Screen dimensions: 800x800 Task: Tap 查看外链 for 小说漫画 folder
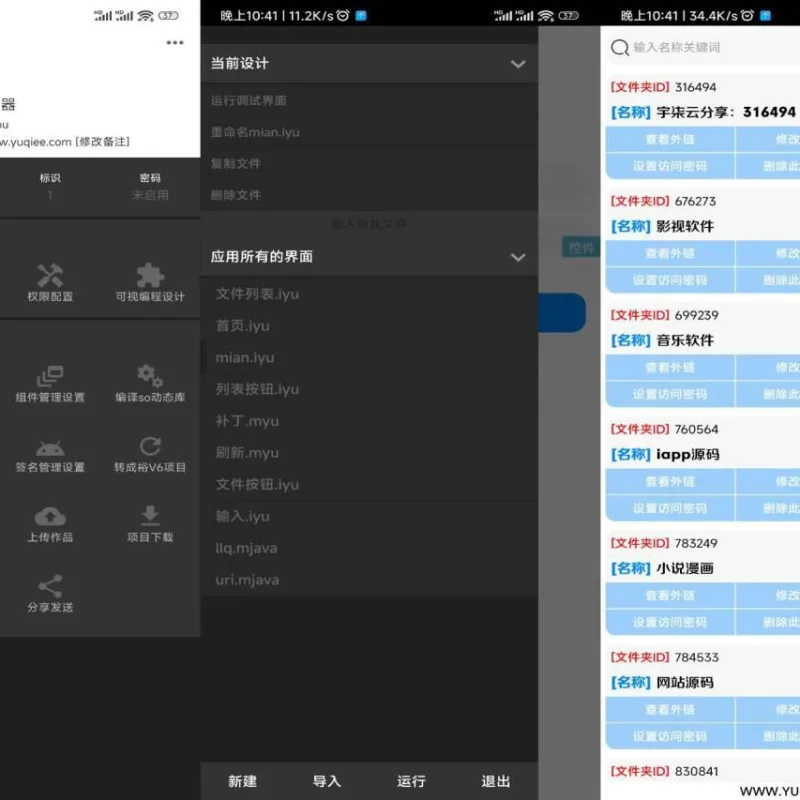[670, 595]
